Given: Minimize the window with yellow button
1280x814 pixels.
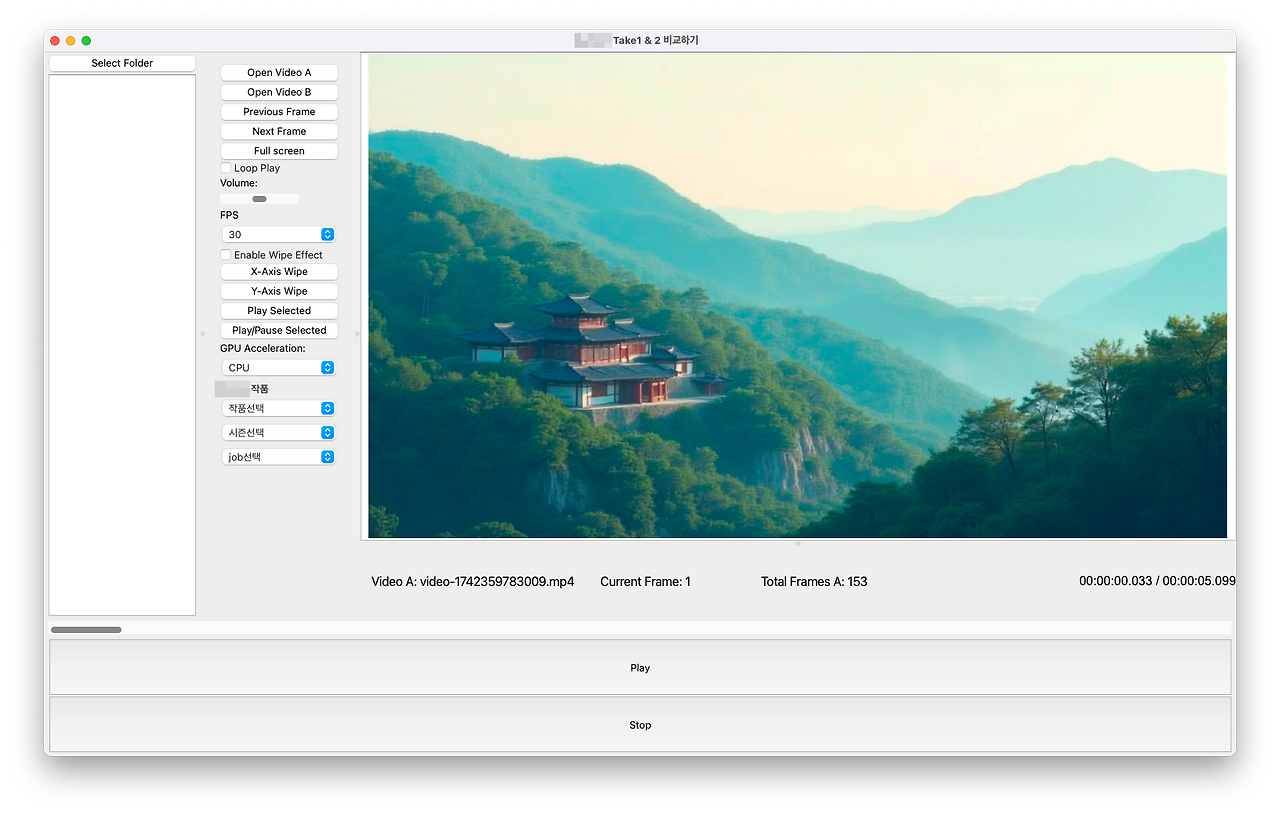Looking at the screenshot, I should [71, 41].
